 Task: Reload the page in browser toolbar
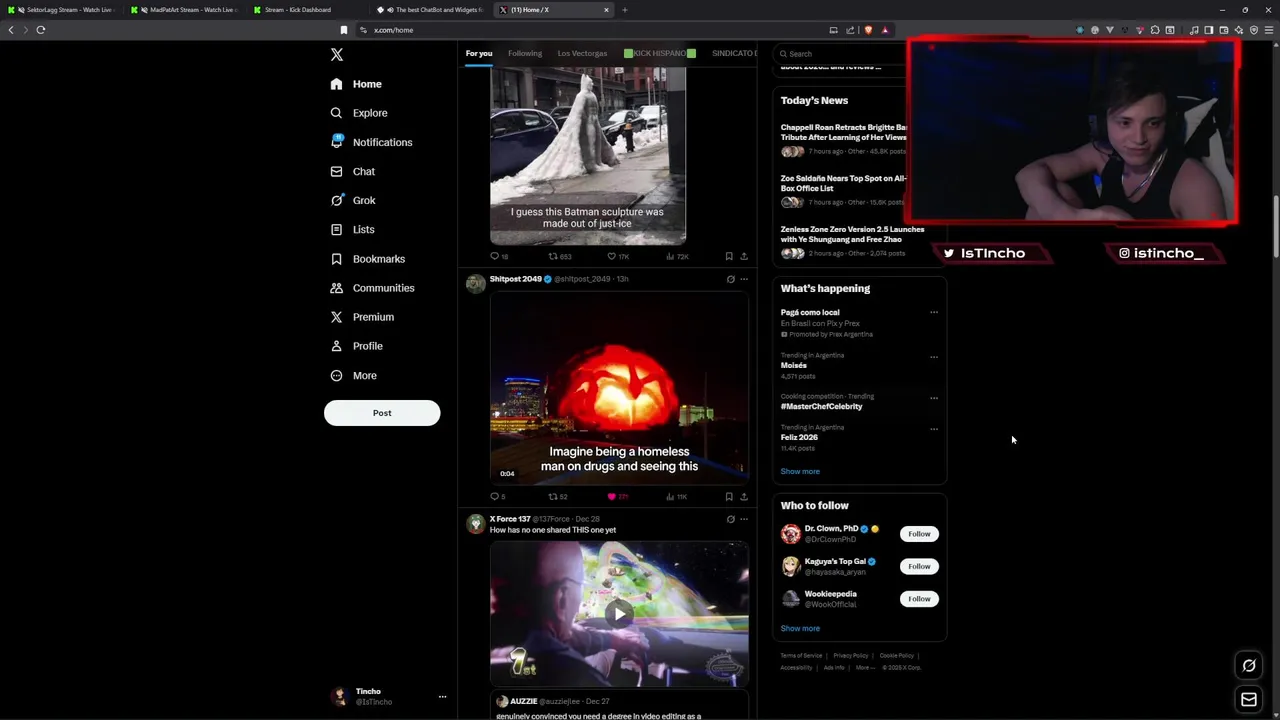click(x=41, y=30)
